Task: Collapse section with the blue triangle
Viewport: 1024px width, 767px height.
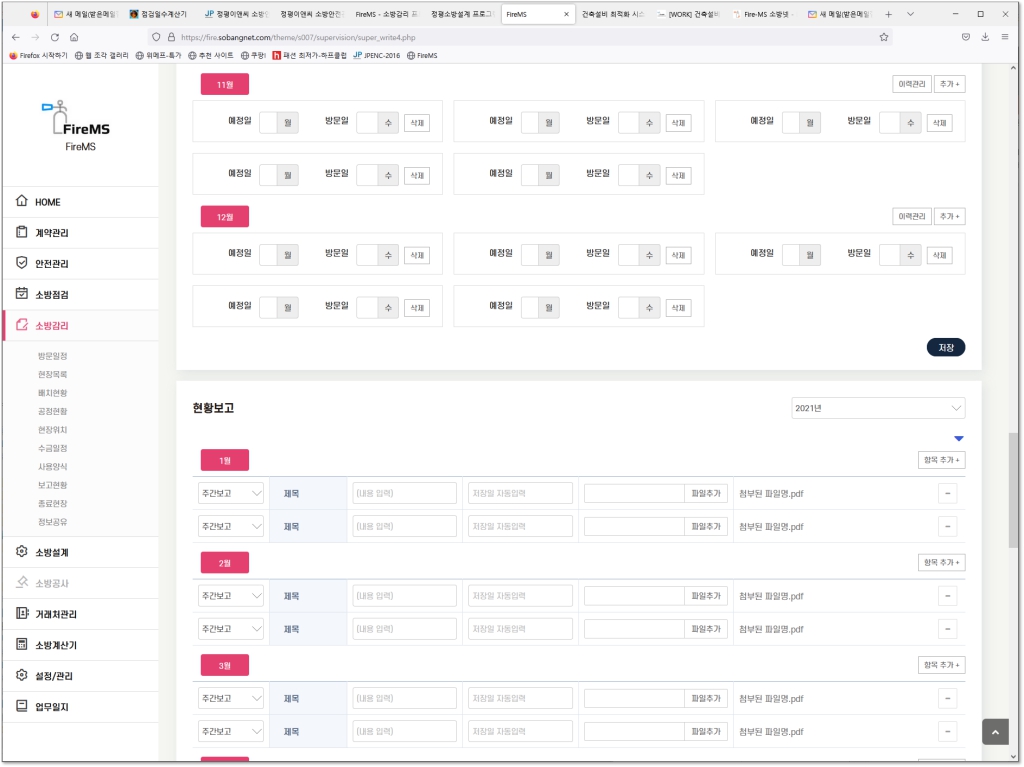Action: click(958, 439)
